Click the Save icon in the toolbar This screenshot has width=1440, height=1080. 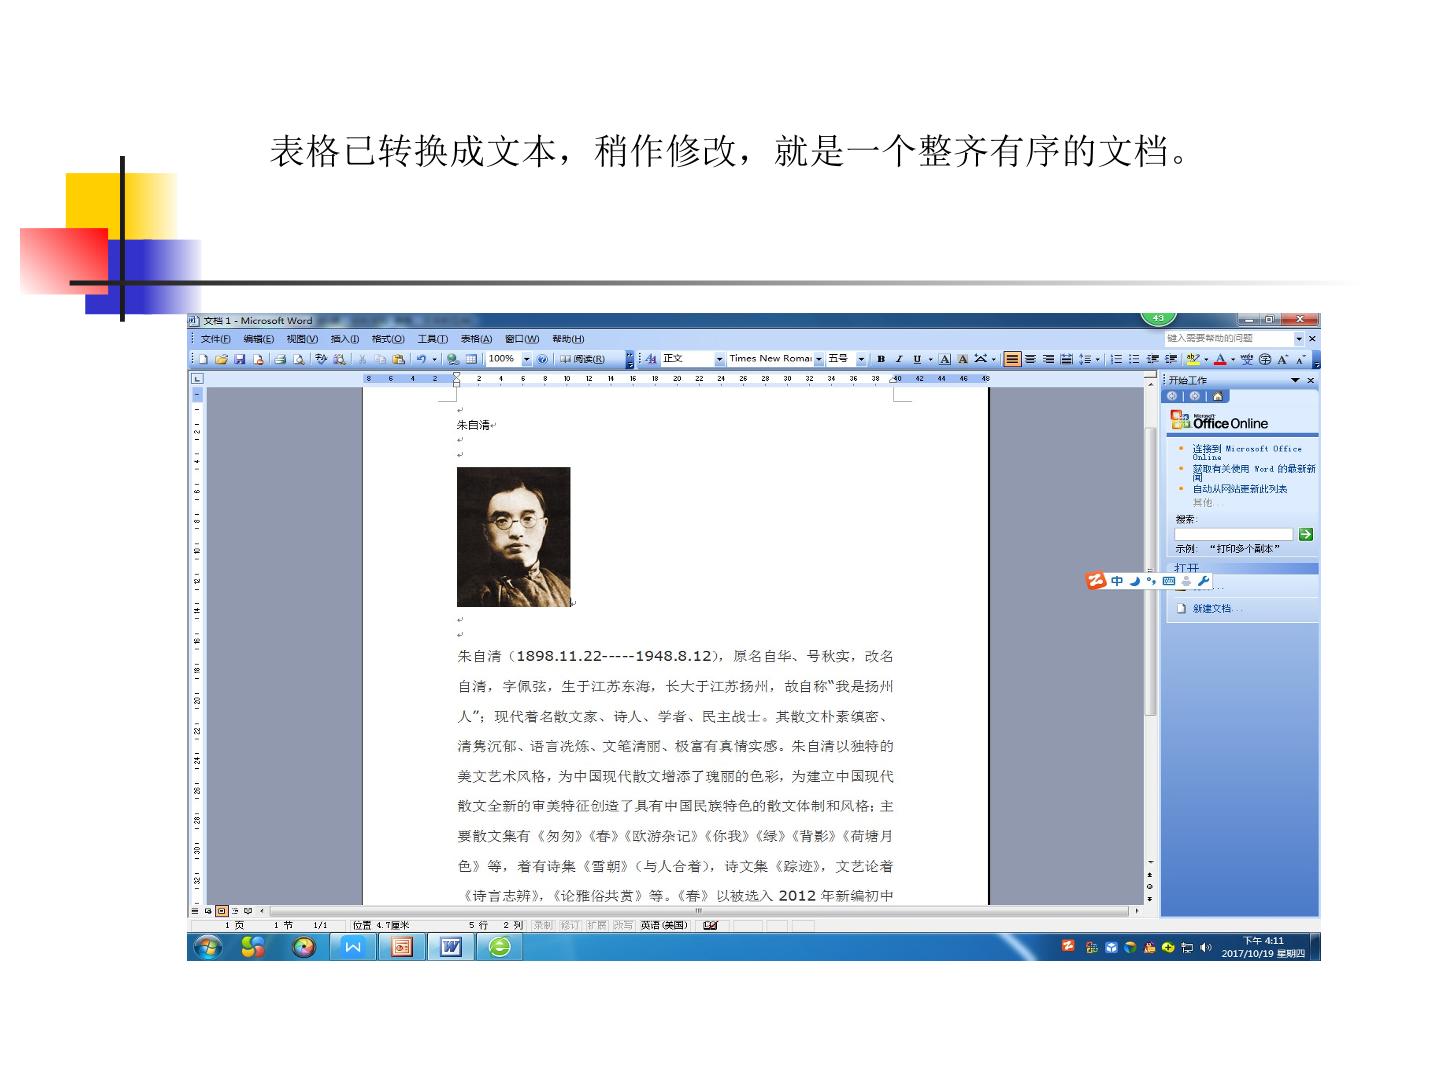[240, 359]
